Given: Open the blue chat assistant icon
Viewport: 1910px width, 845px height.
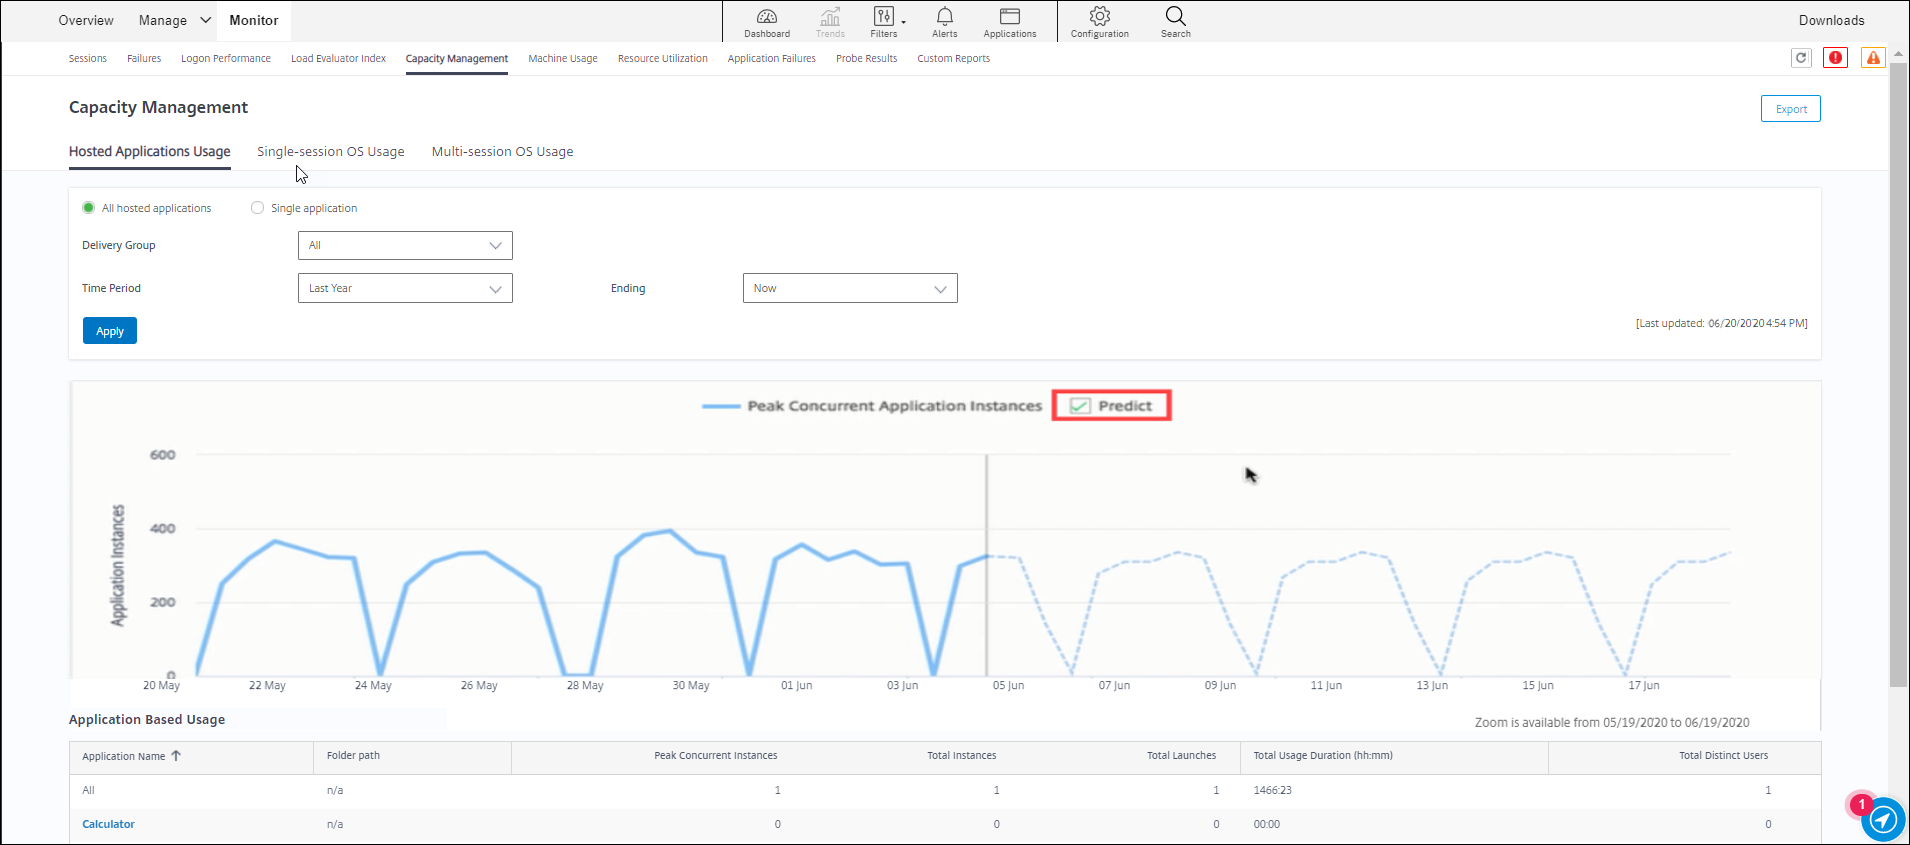Looking at the screenshot, I should click(x=1883, y=820).
